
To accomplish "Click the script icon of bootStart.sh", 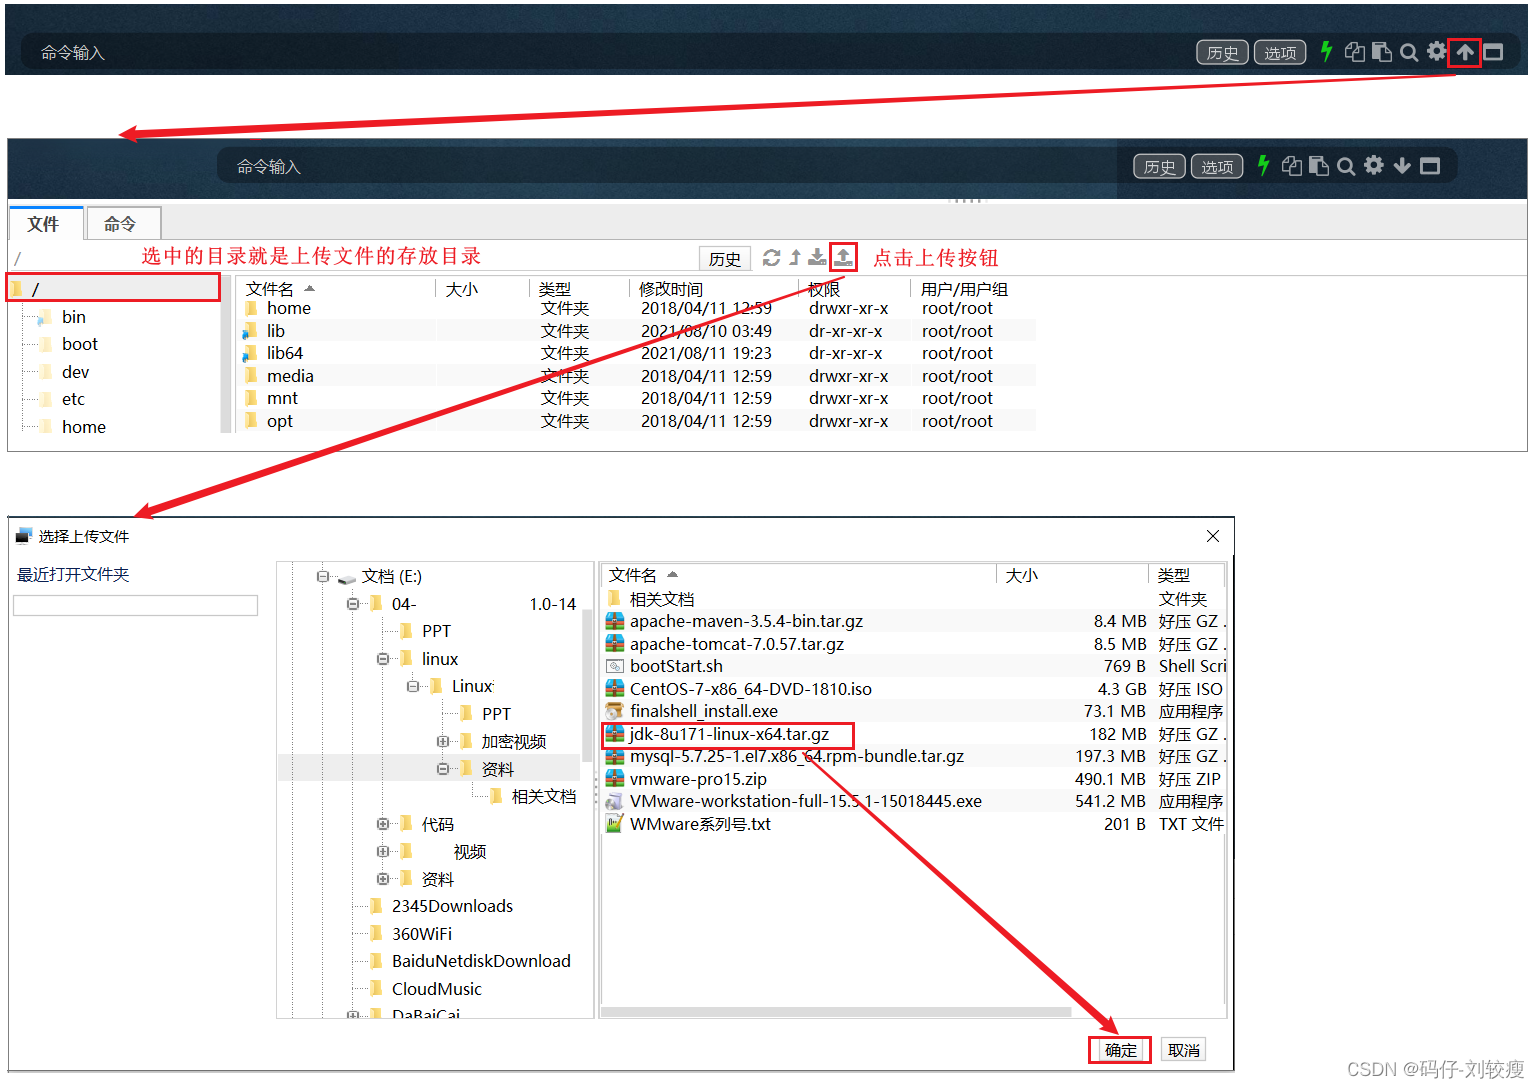I will (x=614, y=666).
